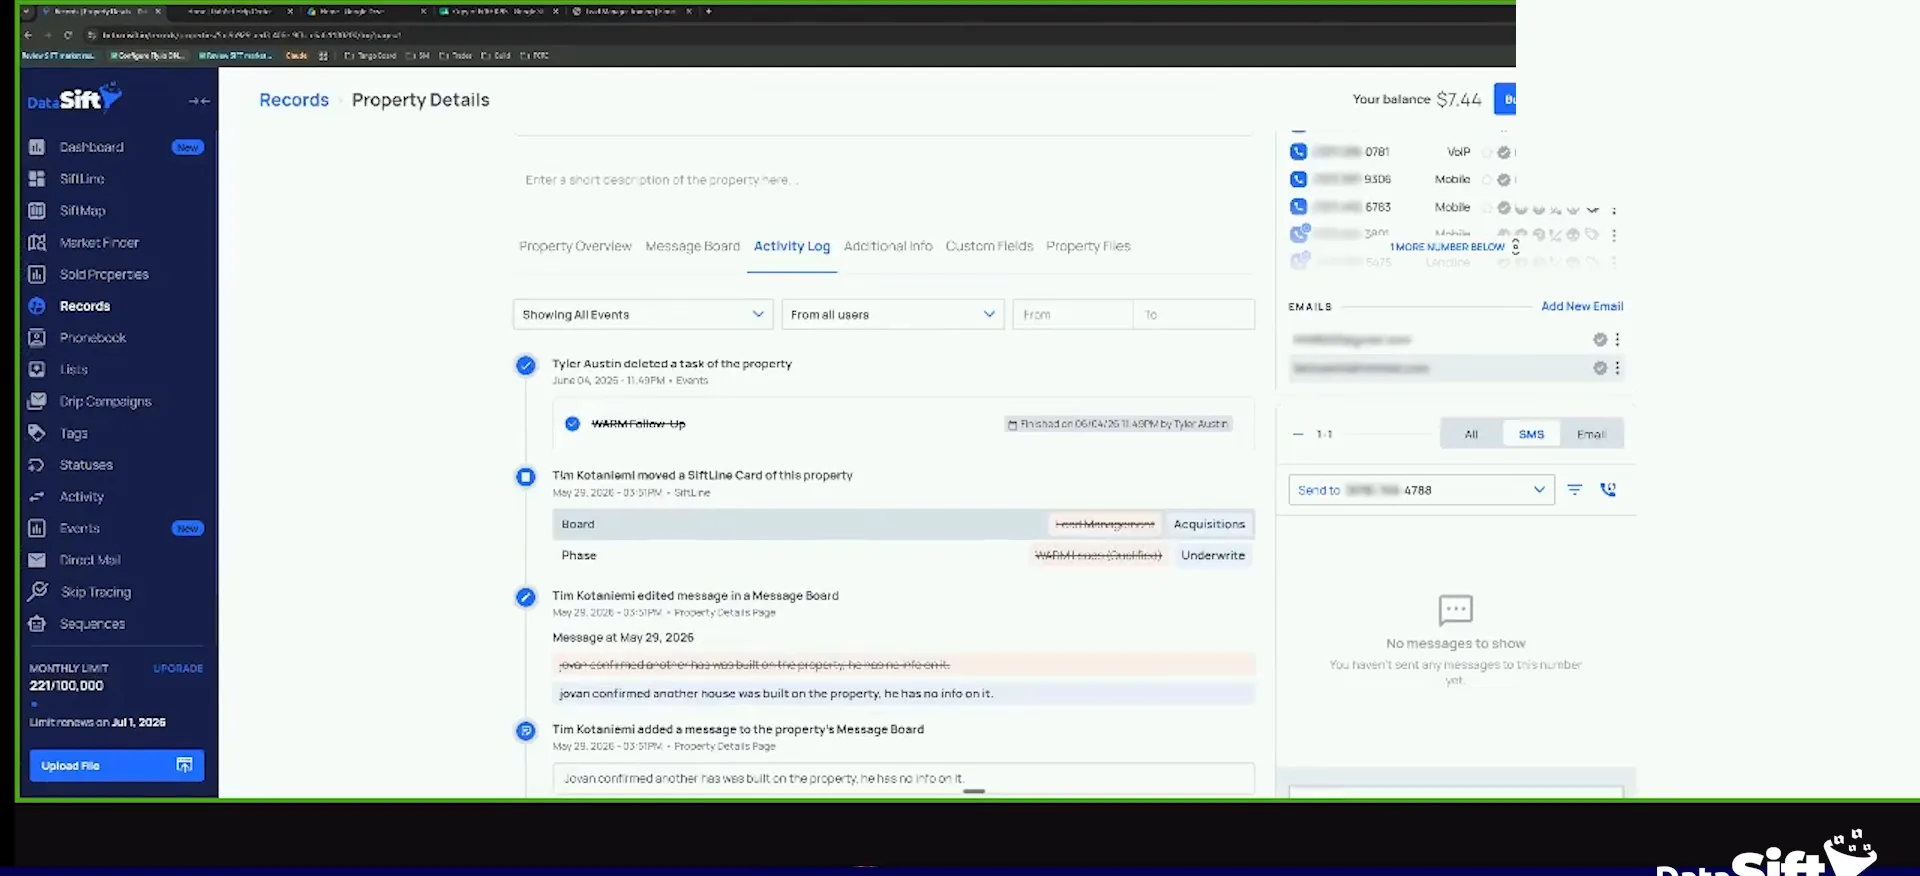The height and width of the screenshot is (876, 1920).
Task: Open Market Finder from sidebar
Action: tap(99, 243)
